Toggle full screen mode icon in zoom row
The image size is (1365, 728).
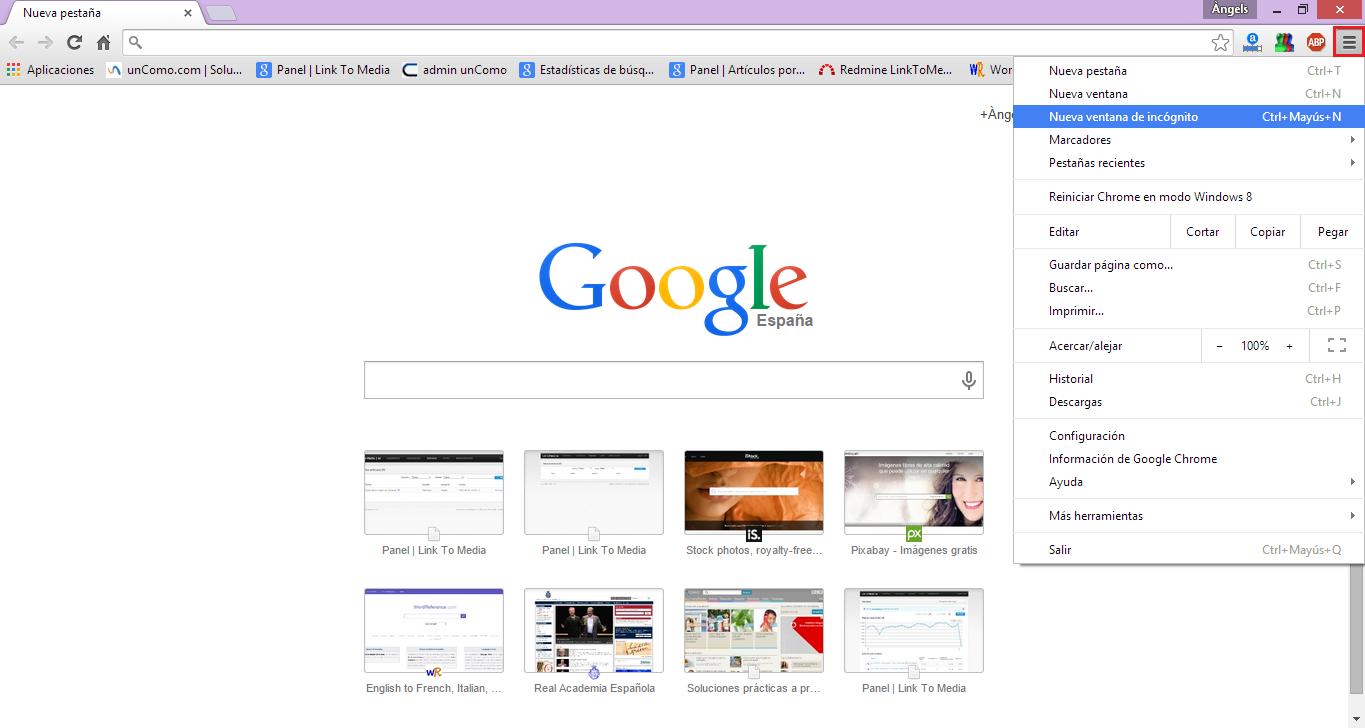[1336, 346]
